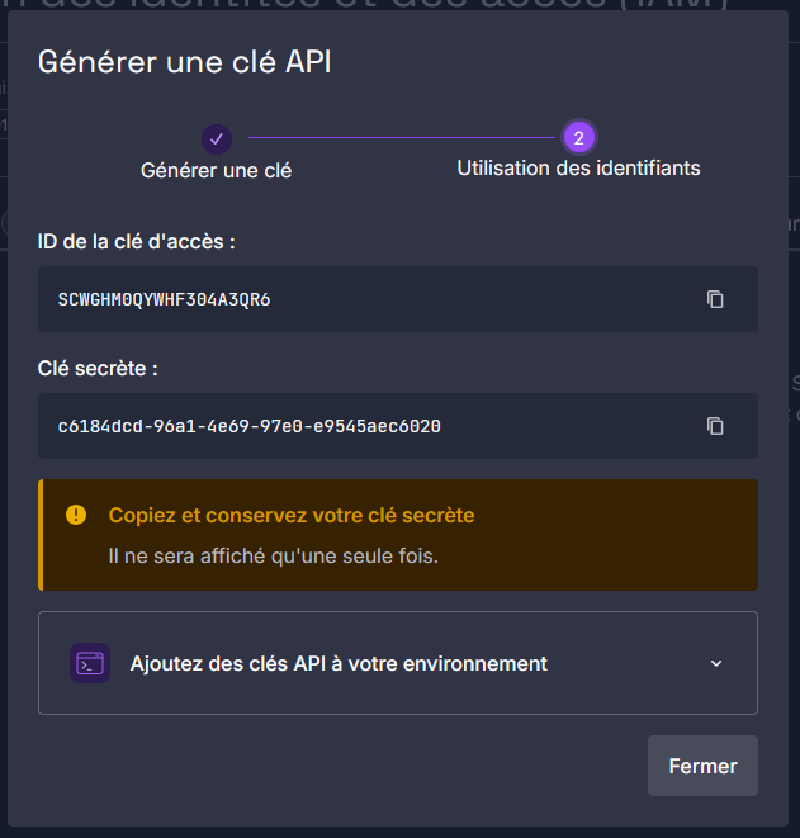Image resolution: width=800 pixels, height=838 pixels.
Task: Click the access key value SCWGHM0QYWHF304A3QR6
Action: click(x=164, y=300)
